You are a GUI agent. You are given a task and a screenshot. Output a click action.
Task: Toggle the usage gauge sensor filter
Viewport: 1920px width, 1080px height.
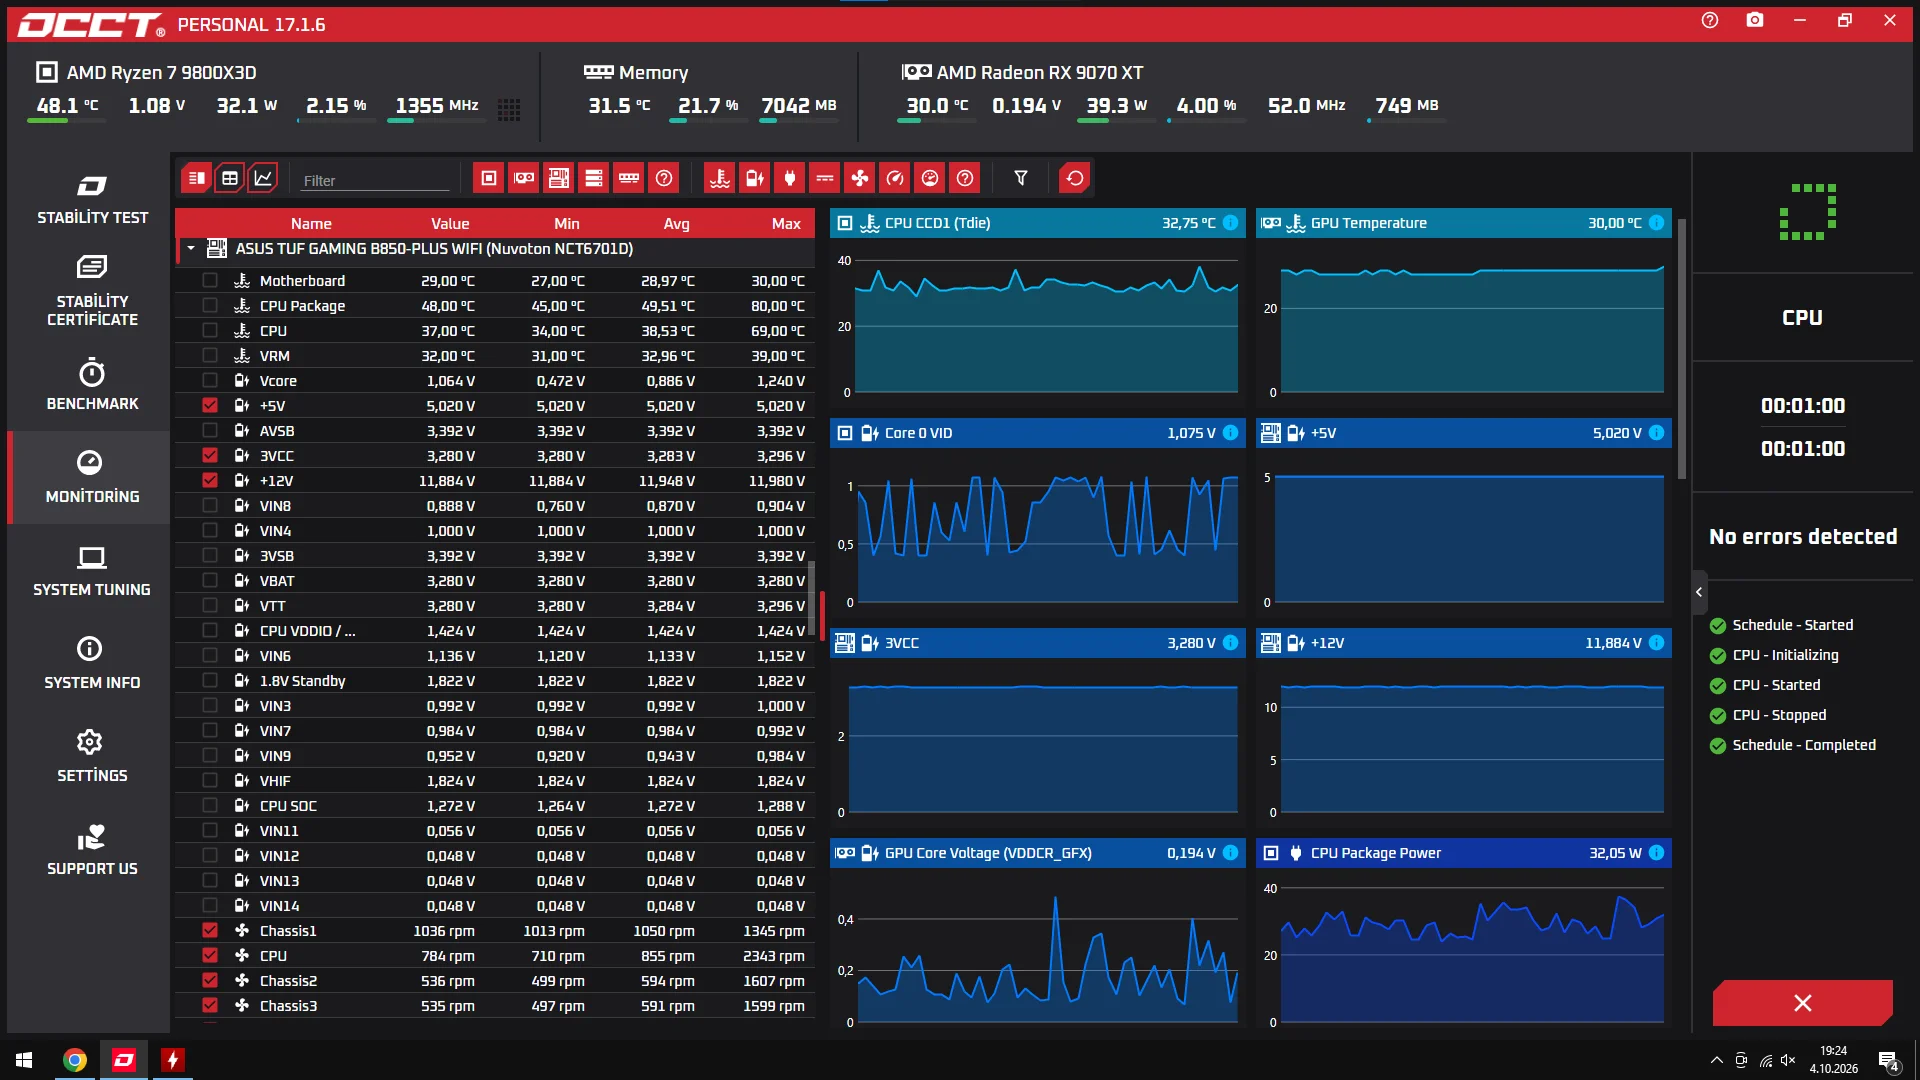tap(930, 178)
